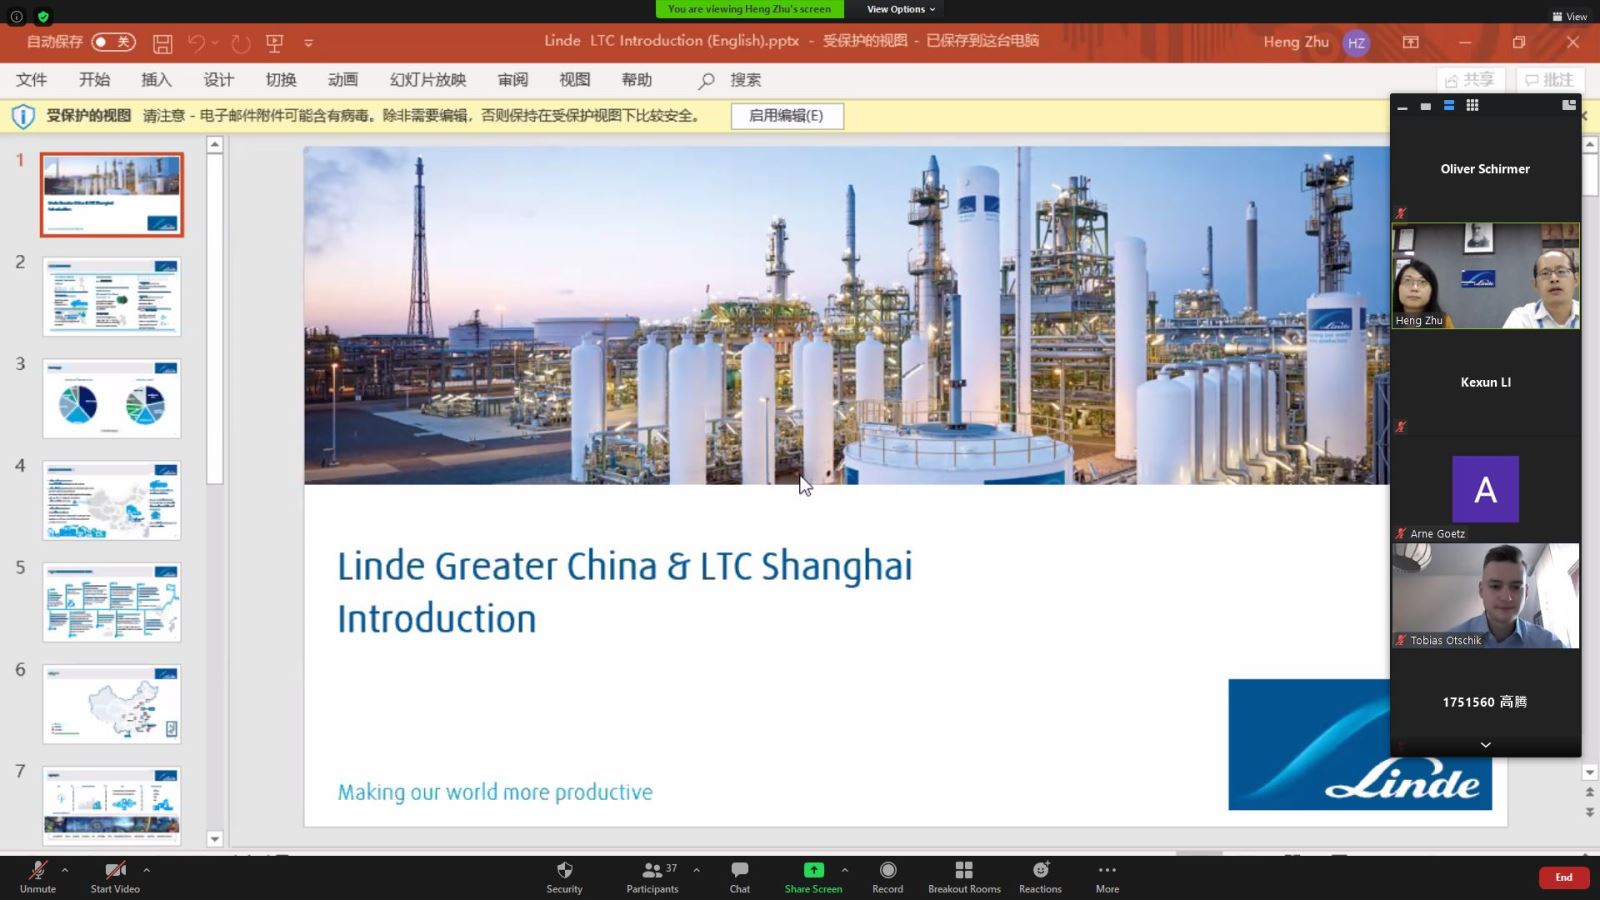Click the PowerPoint save icon
This screenshot has height=900, width=1600.
162,43
